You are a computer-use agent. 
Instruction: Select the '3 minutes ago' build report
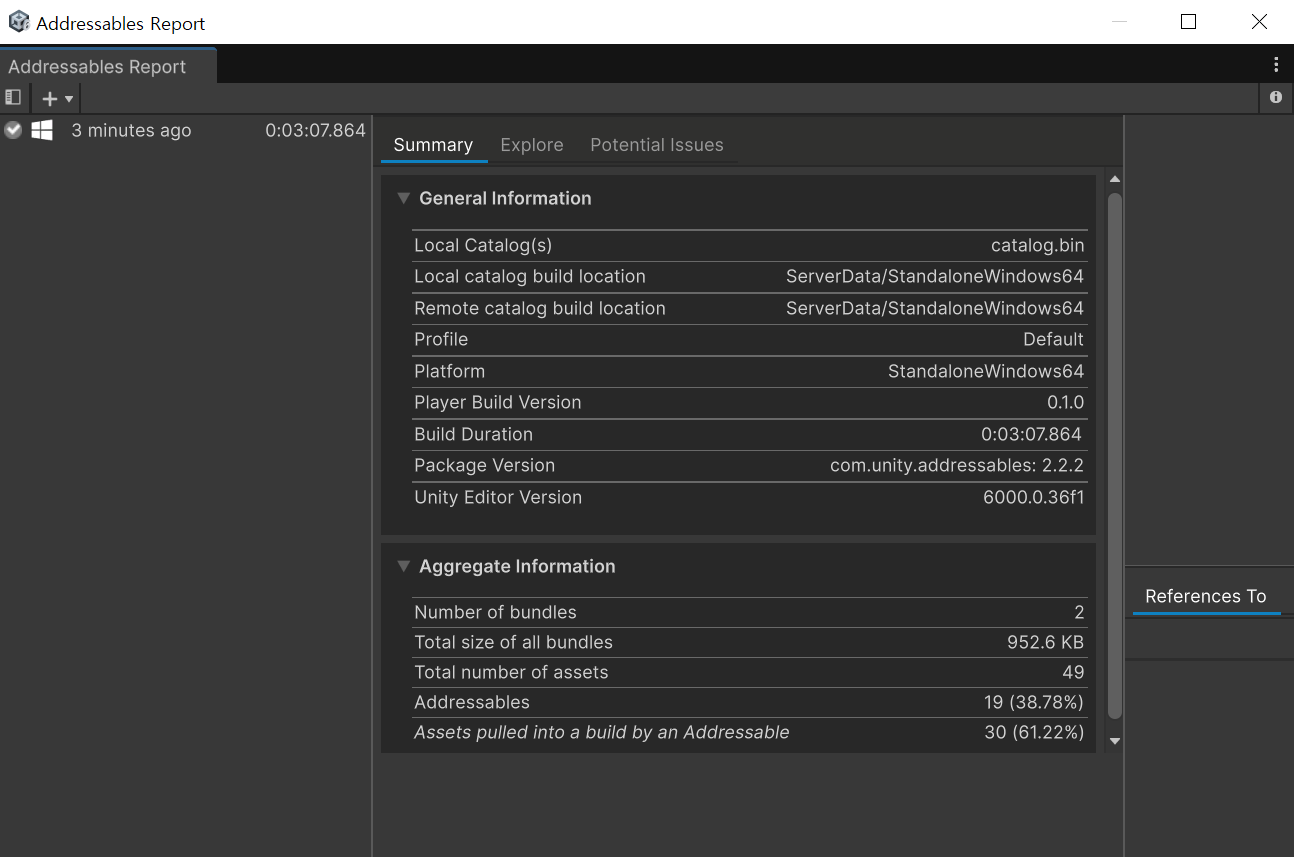pyautogui.click(x=131, y=130)
